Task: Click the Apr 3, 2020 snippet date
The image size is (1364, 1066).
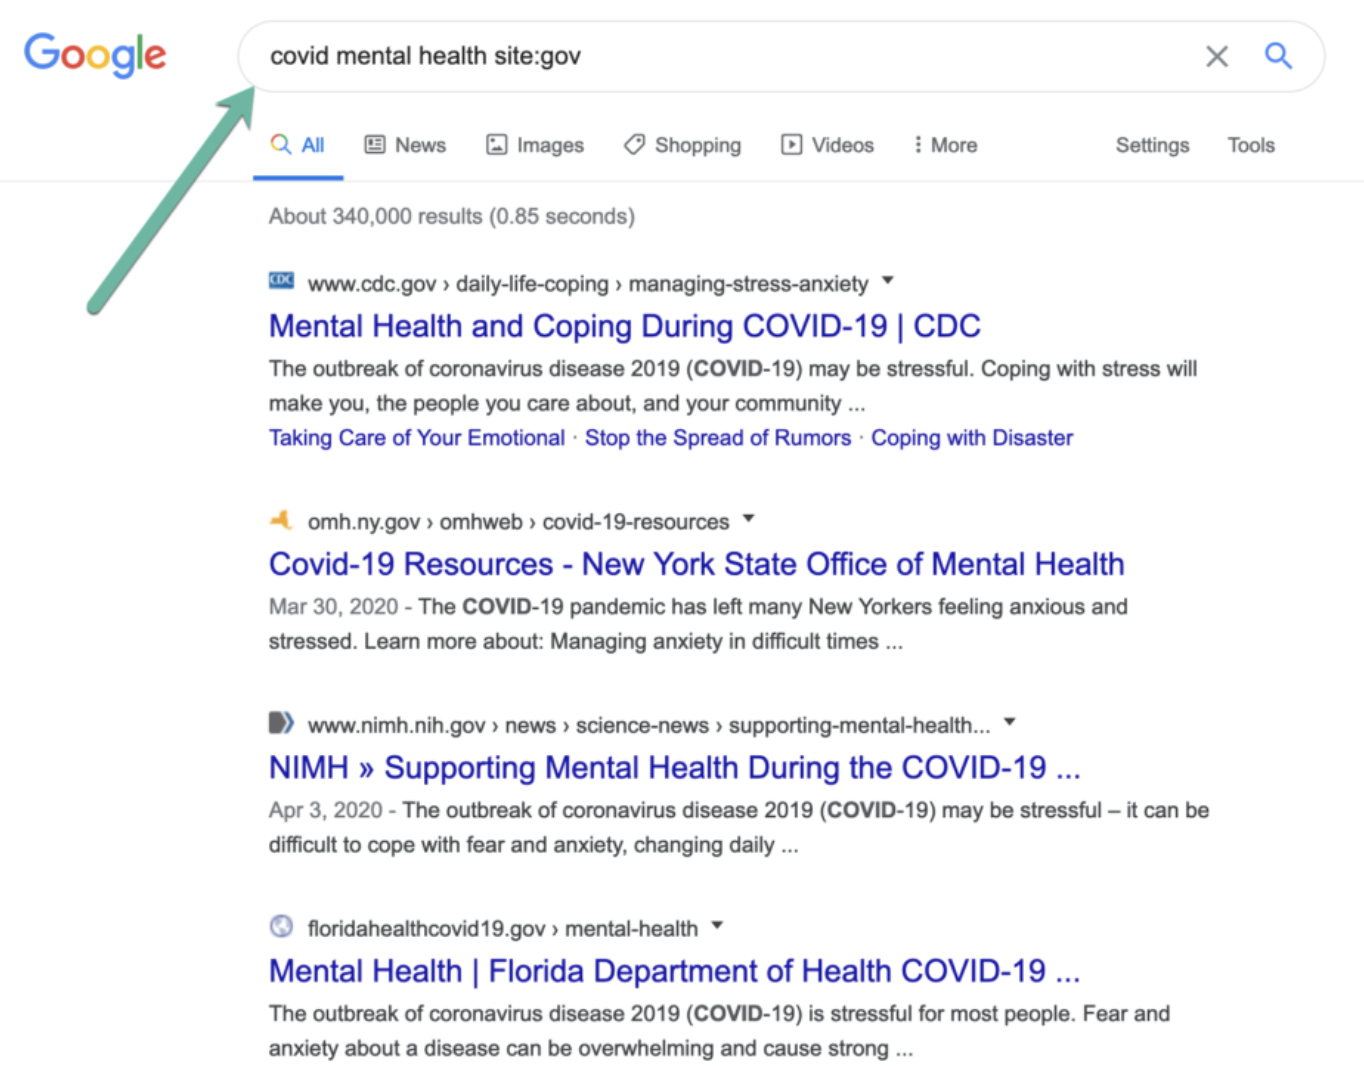Action: pyautogui.click(x=325, y=810)
